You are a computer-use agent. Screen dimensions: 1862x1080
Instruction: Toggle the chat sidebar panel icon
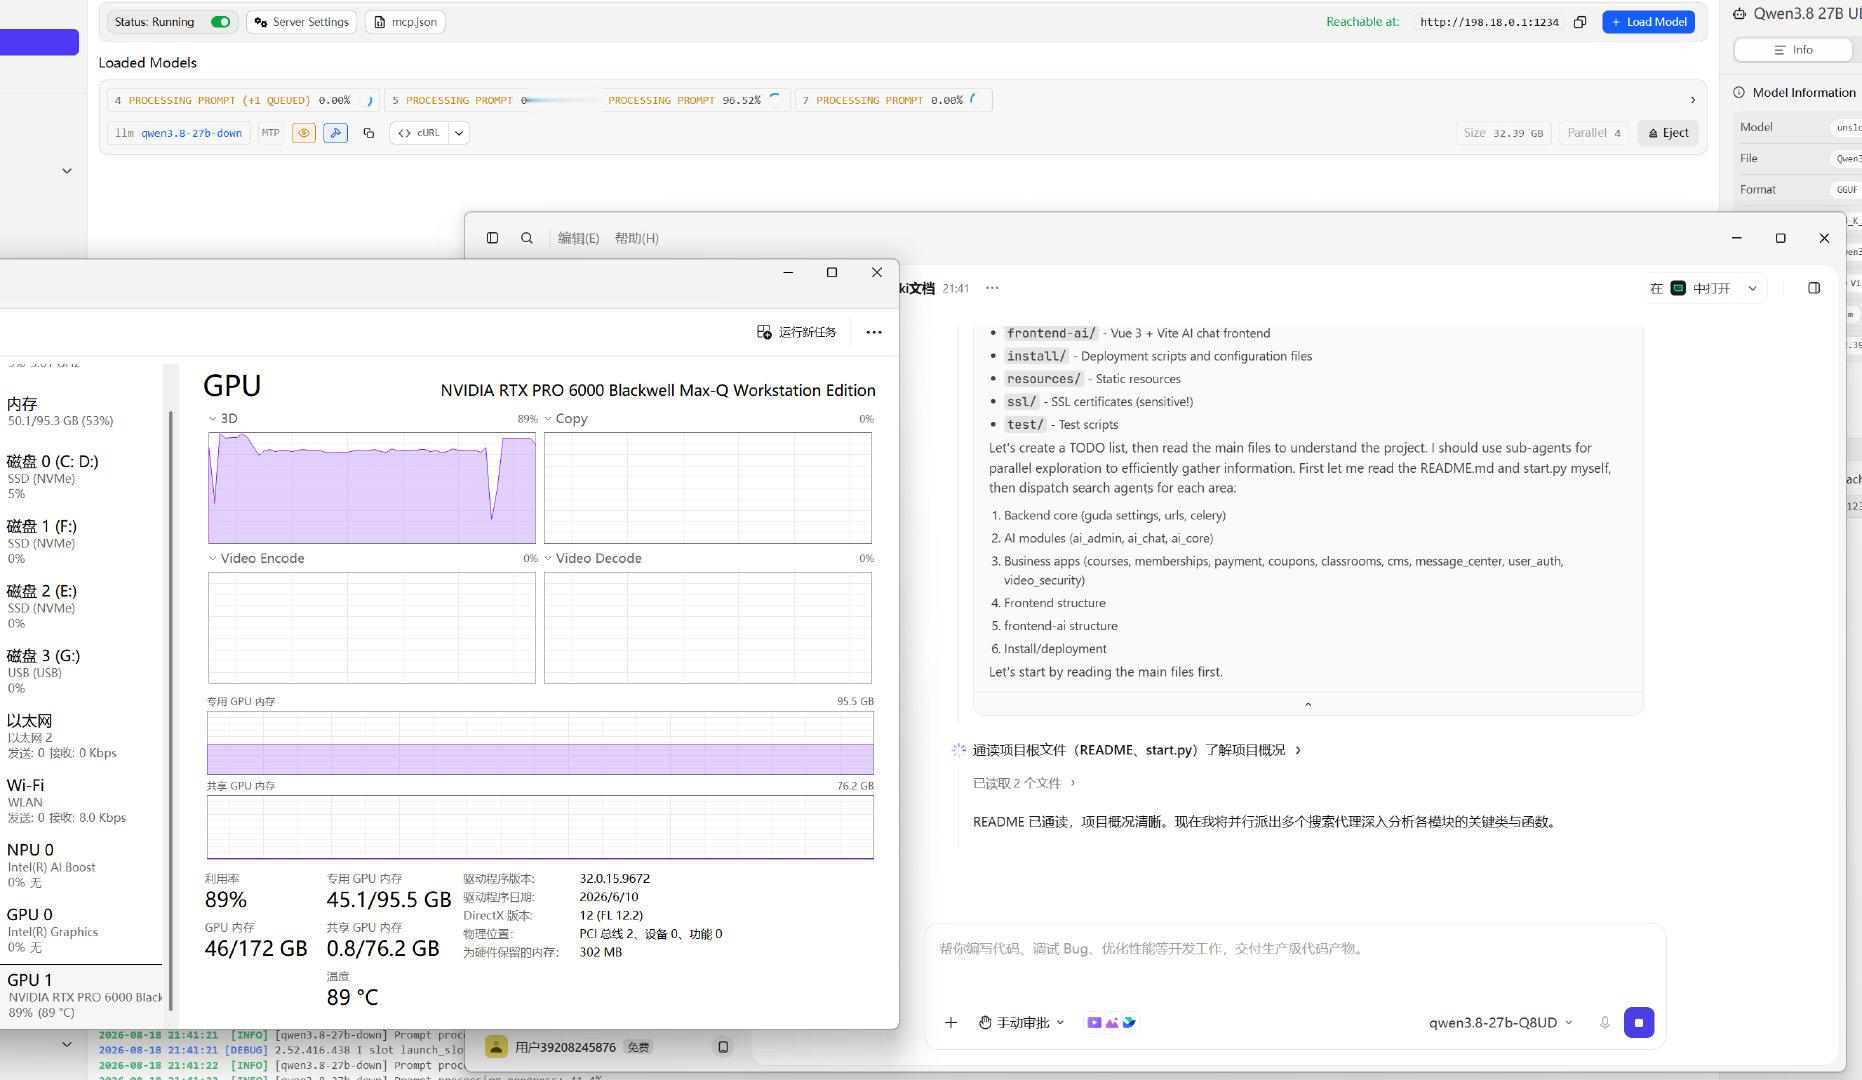[x=492, y=238]
